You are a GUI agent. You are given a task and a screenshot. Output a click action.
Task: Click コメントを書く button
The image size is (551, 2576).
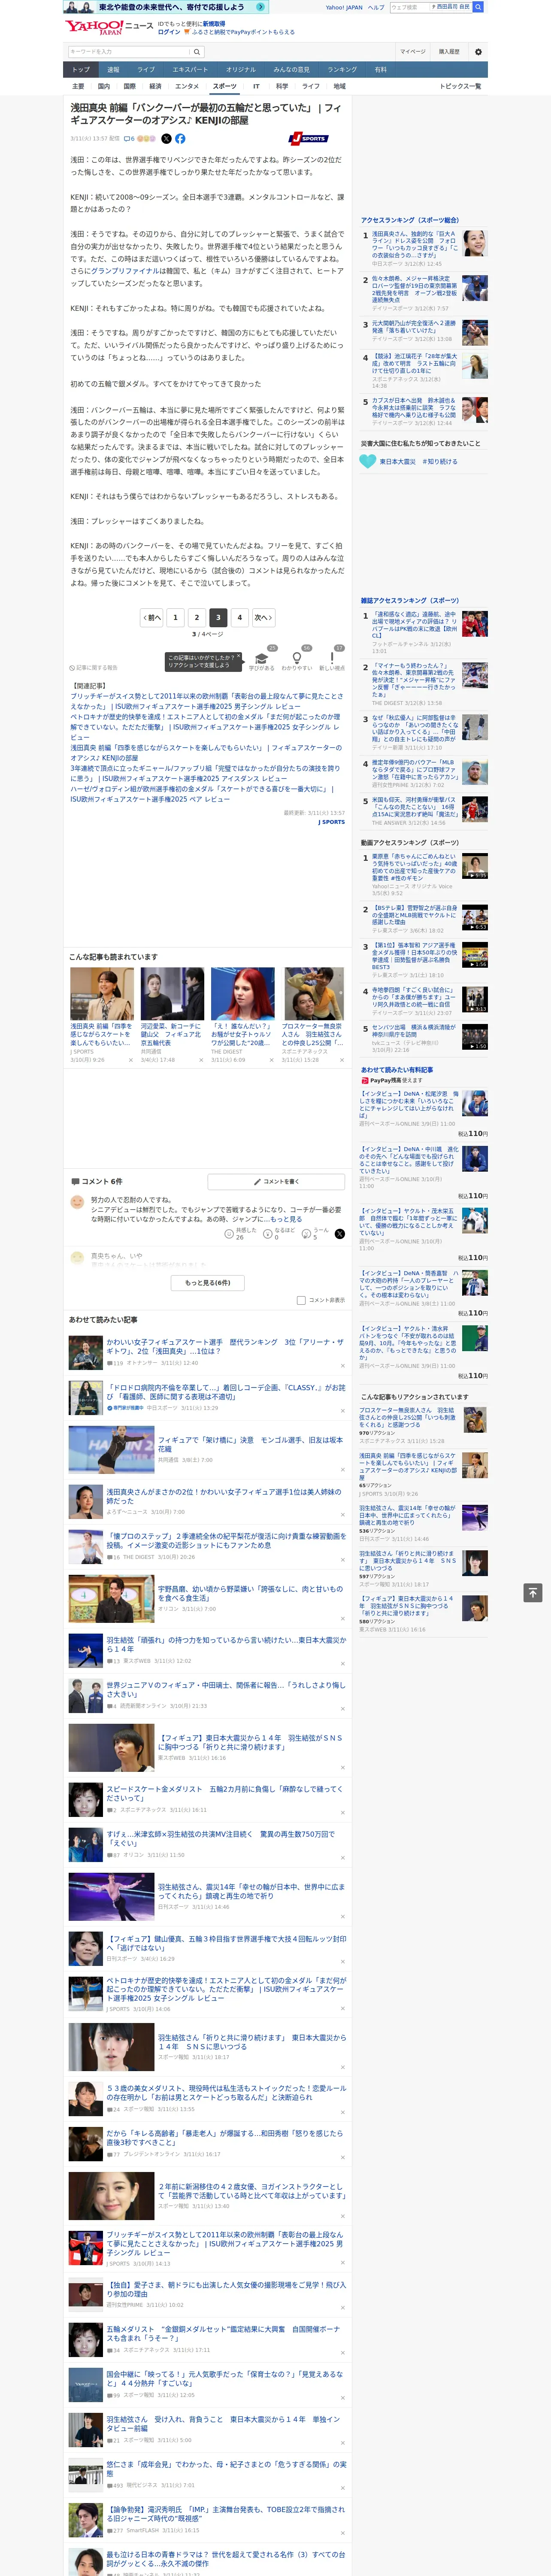[x=276, y=1181]
